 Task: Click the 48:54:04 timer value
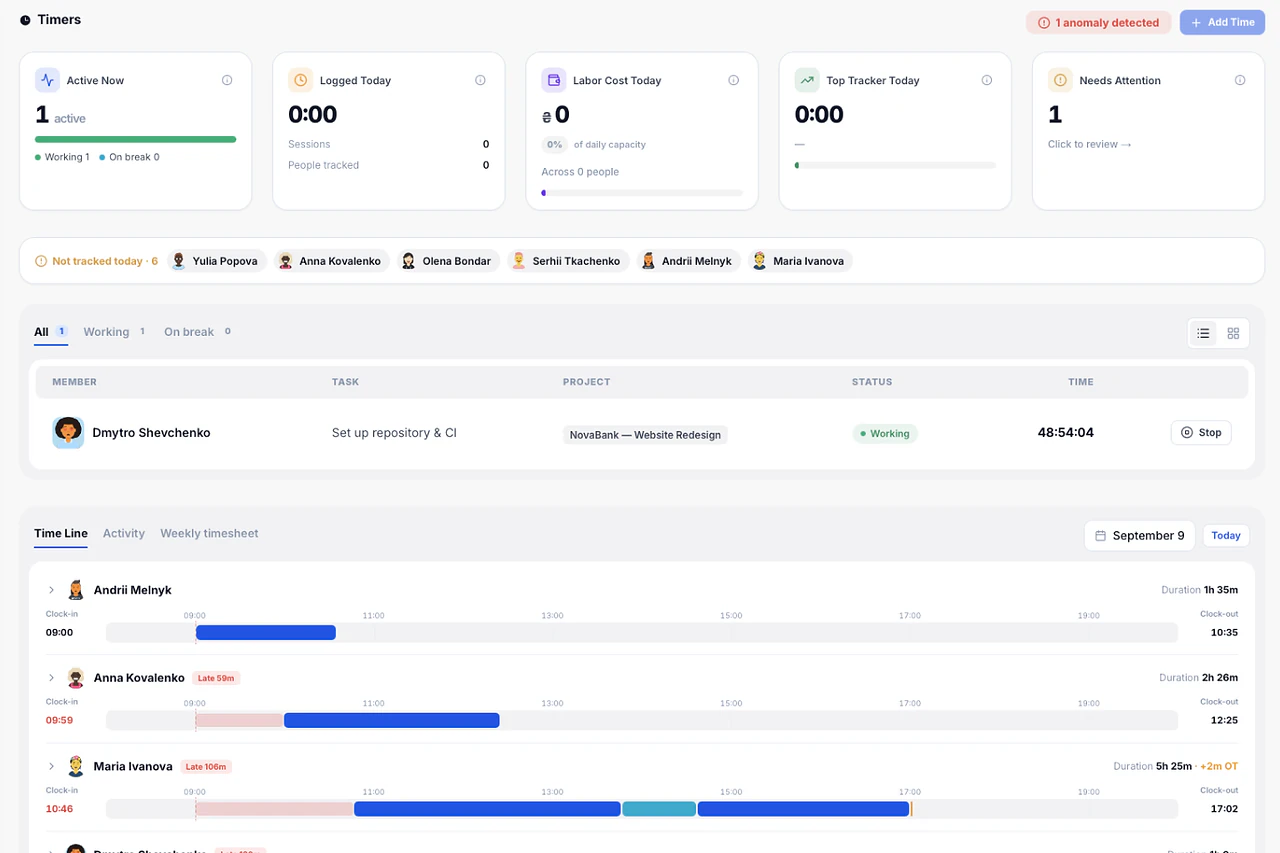tap(1066, 432)
